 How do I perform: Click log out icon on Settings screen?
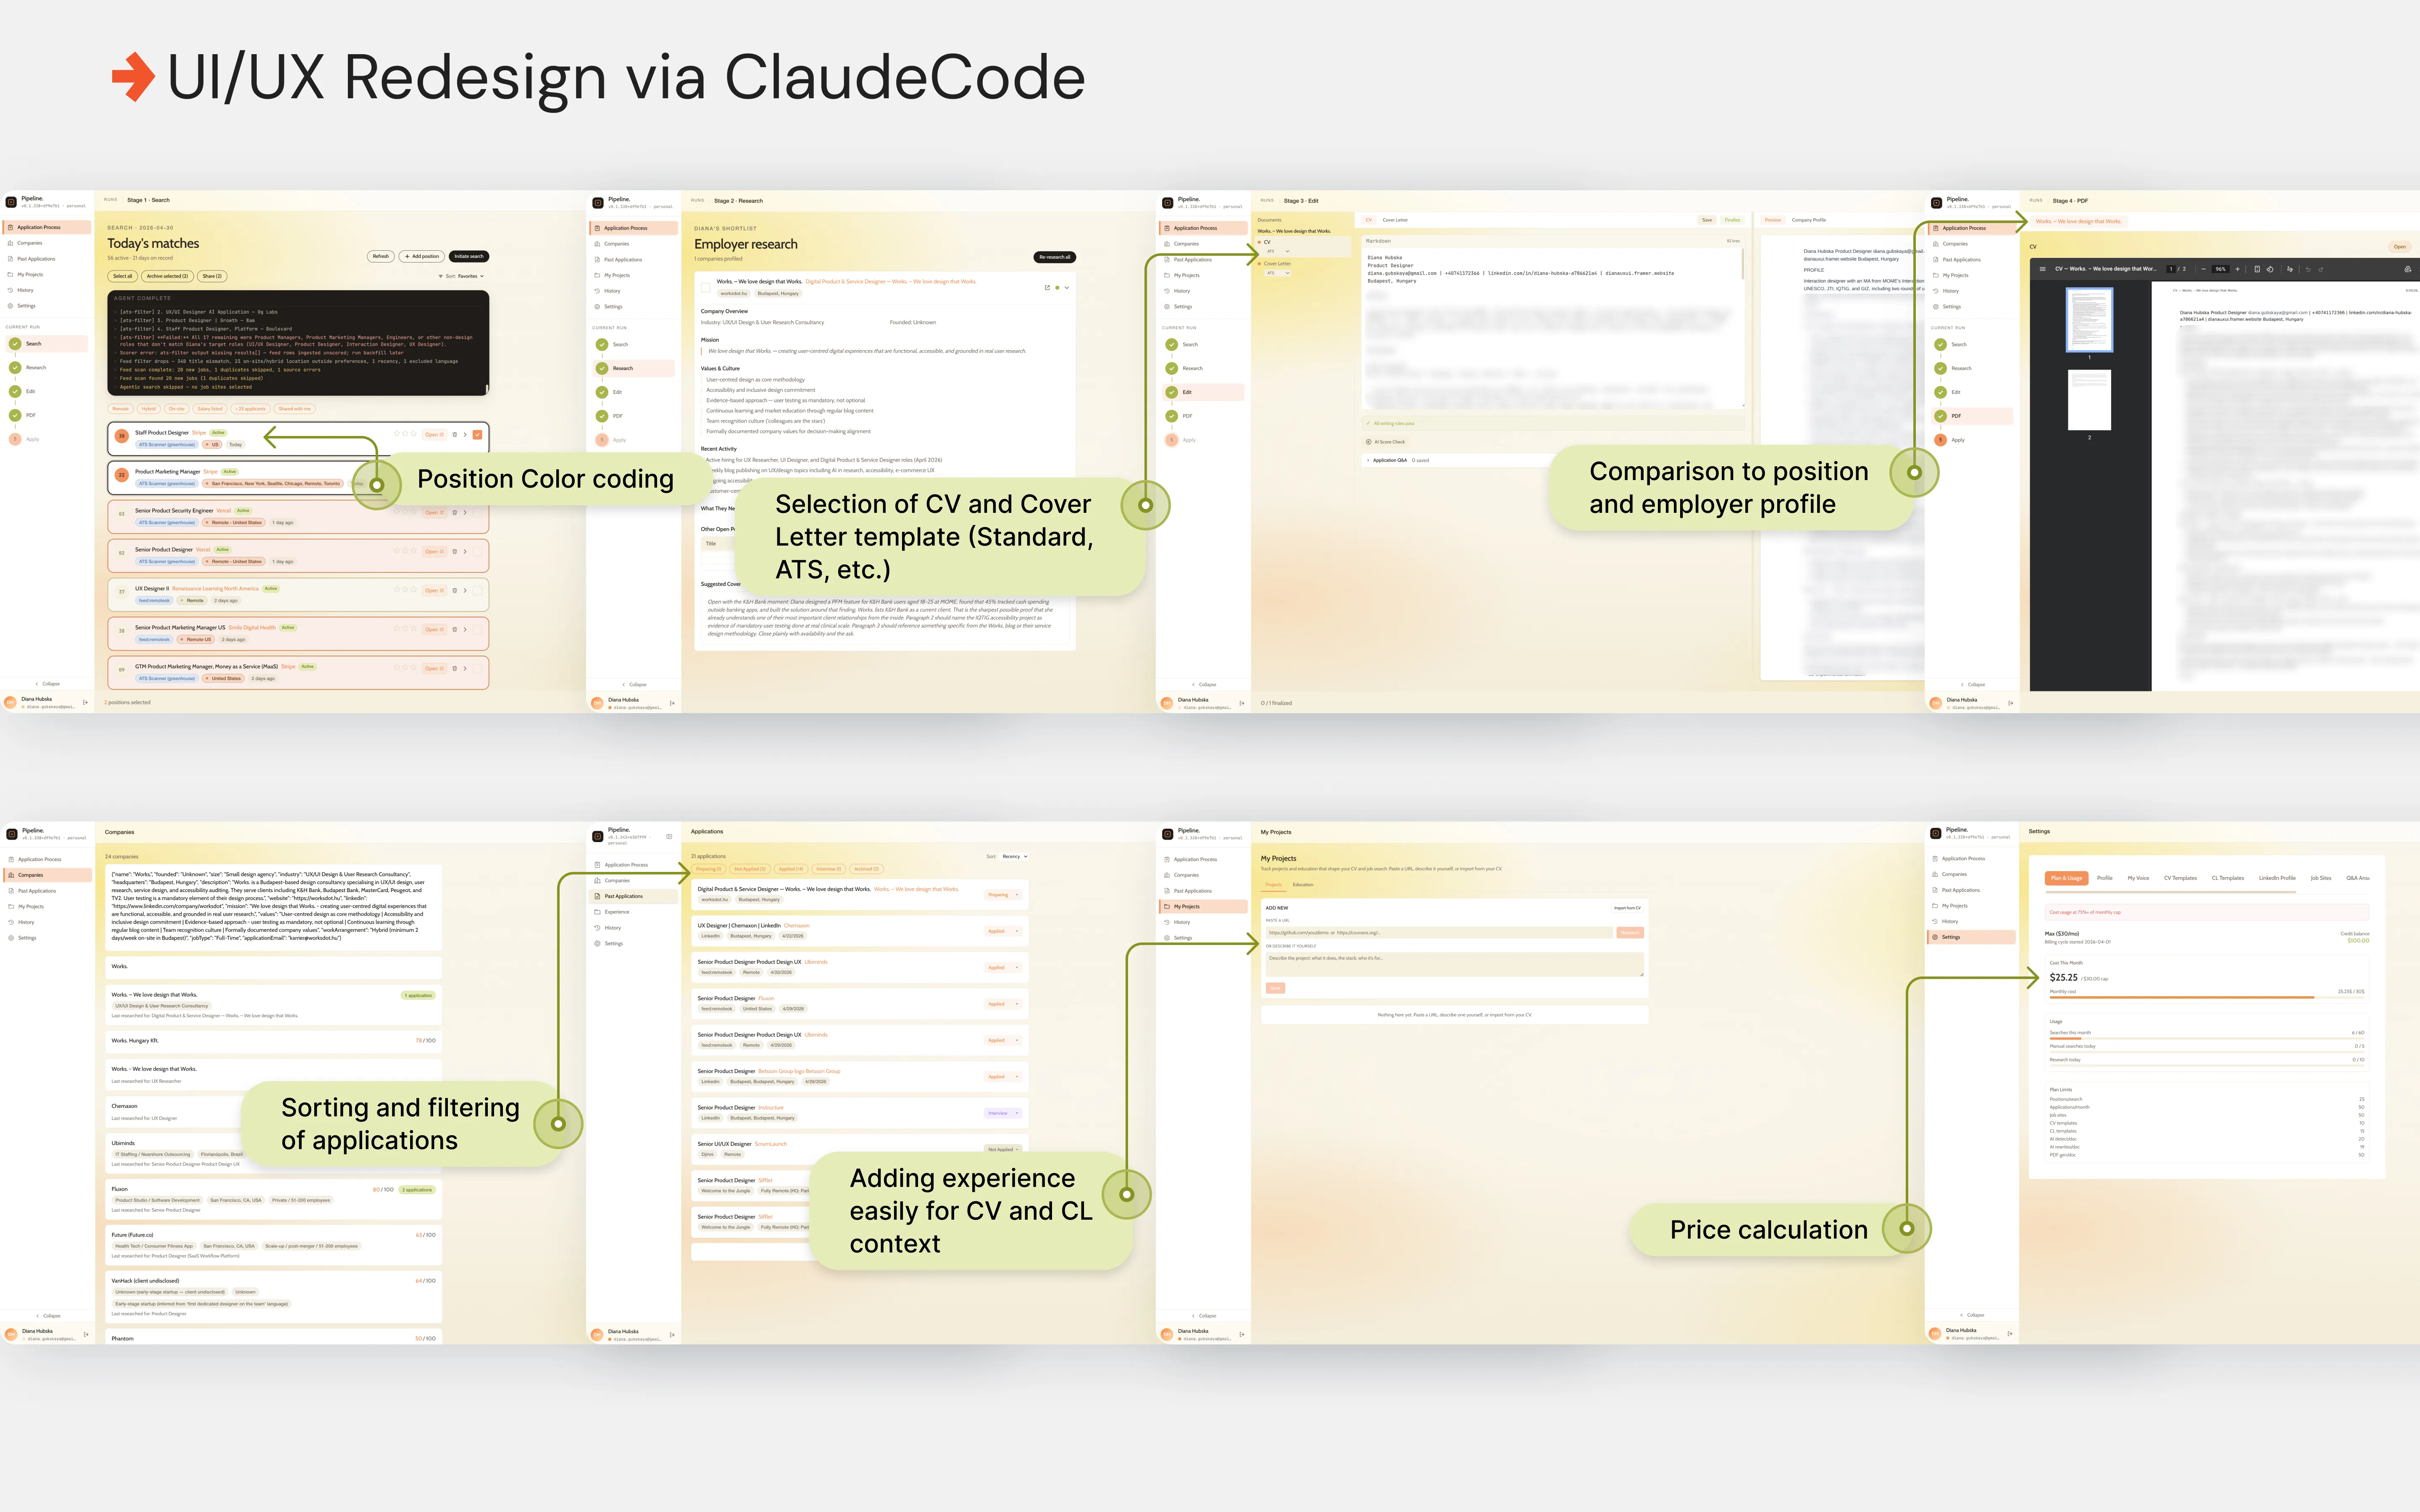(2010, 1334)
